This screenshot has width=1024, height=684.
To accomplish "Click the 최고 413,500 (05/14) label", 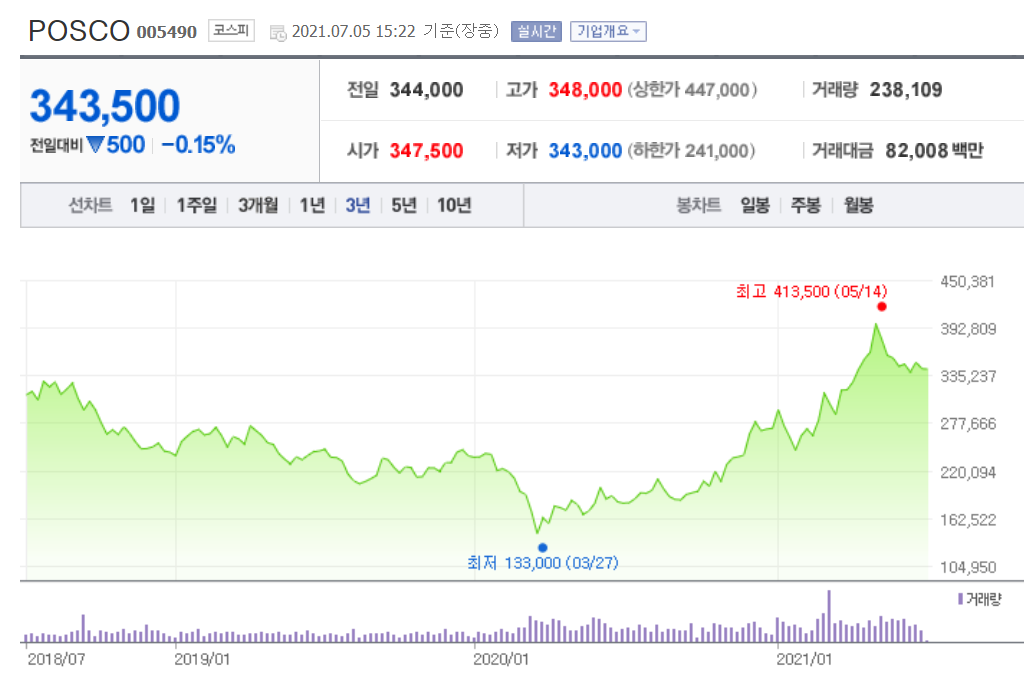I will 812,291.
